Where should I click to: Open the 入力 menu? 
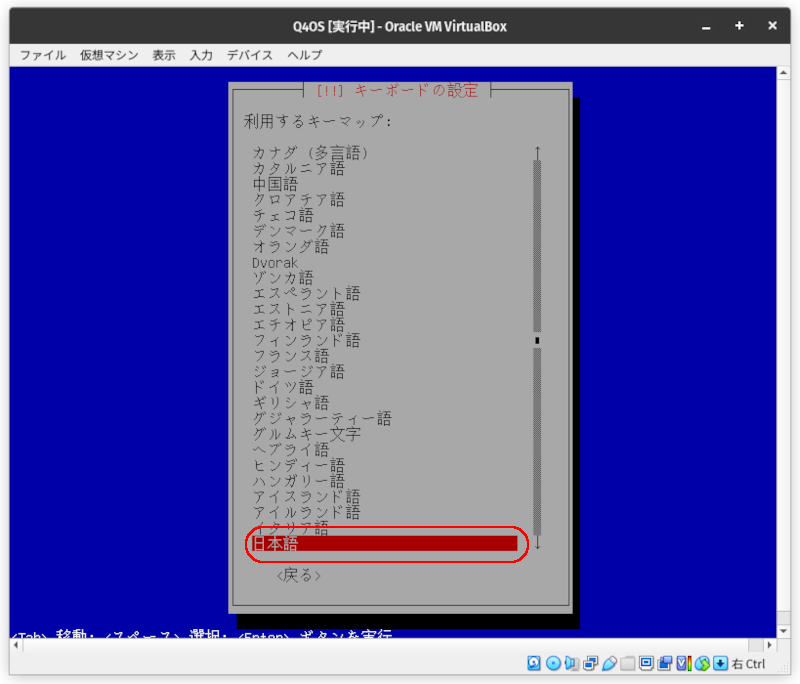coord(201,55)
